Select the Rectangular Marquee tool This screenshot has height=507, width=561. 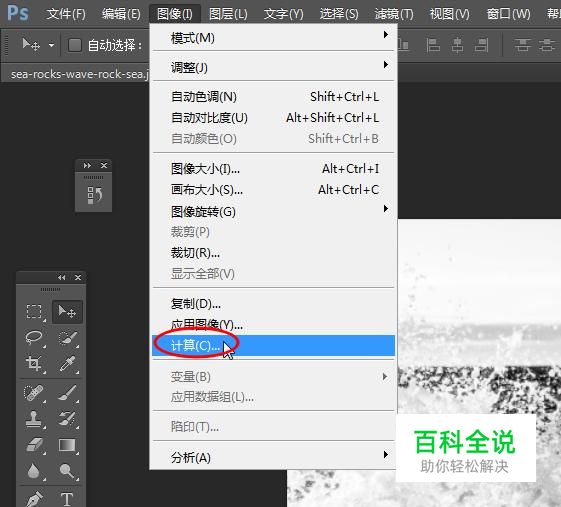(34, 312)
